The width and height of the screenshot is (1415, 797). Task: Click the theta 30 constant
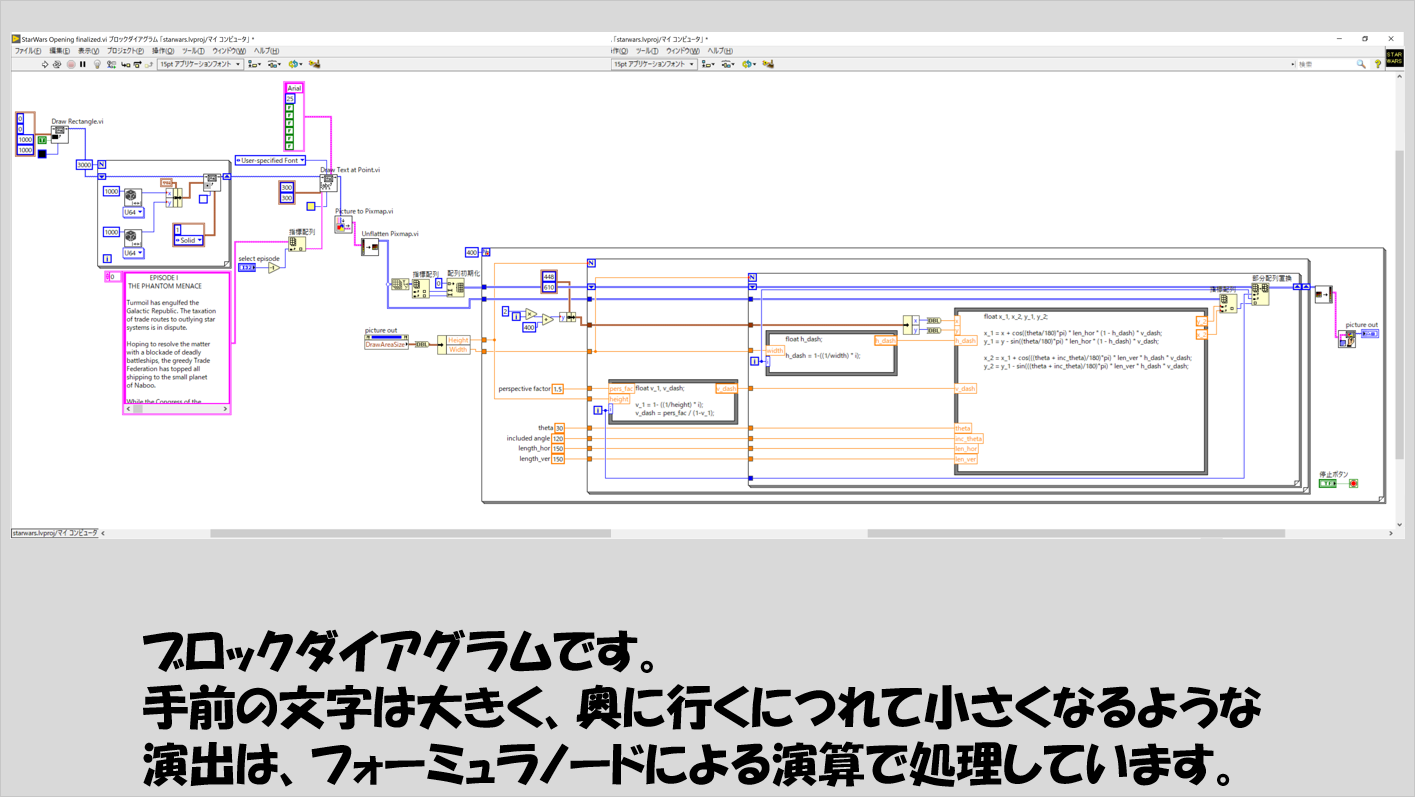(559, 428)
